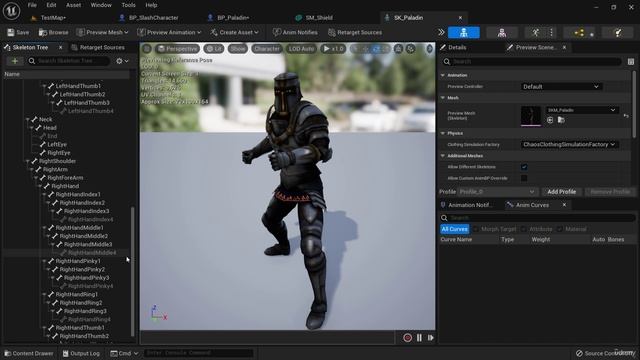The image size is (640, 360).
Task: Open the SKM_Paladin preview mesh dropdown
Action: 582,110
